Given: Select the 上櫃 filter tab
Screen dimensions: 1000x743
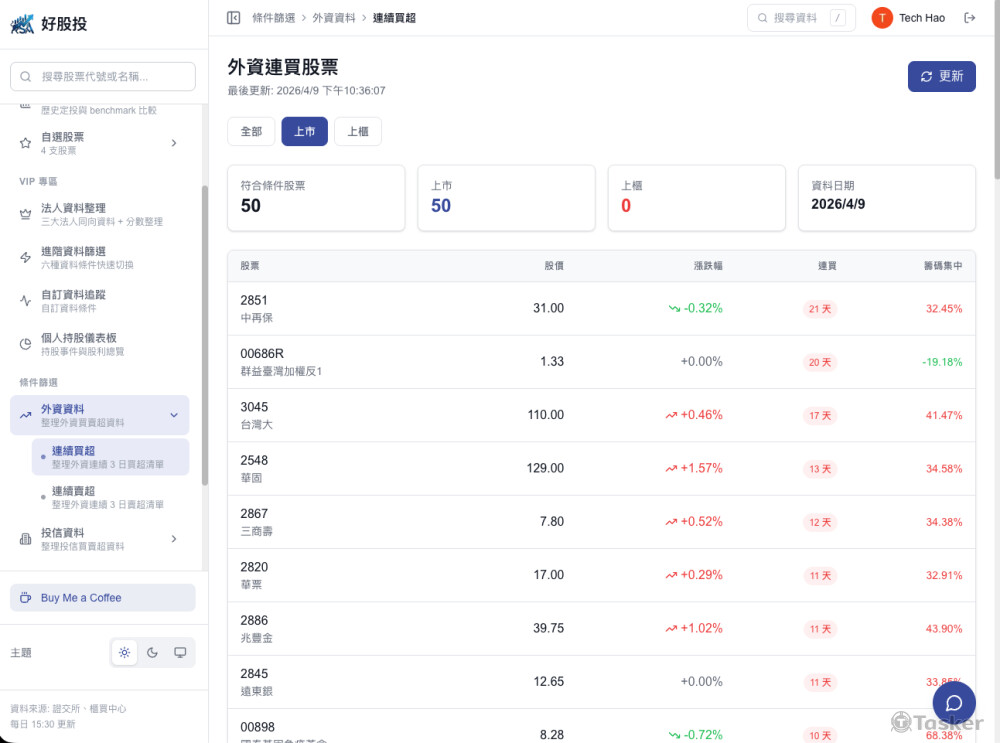Looking at the screenshot, I should (357, 132).
